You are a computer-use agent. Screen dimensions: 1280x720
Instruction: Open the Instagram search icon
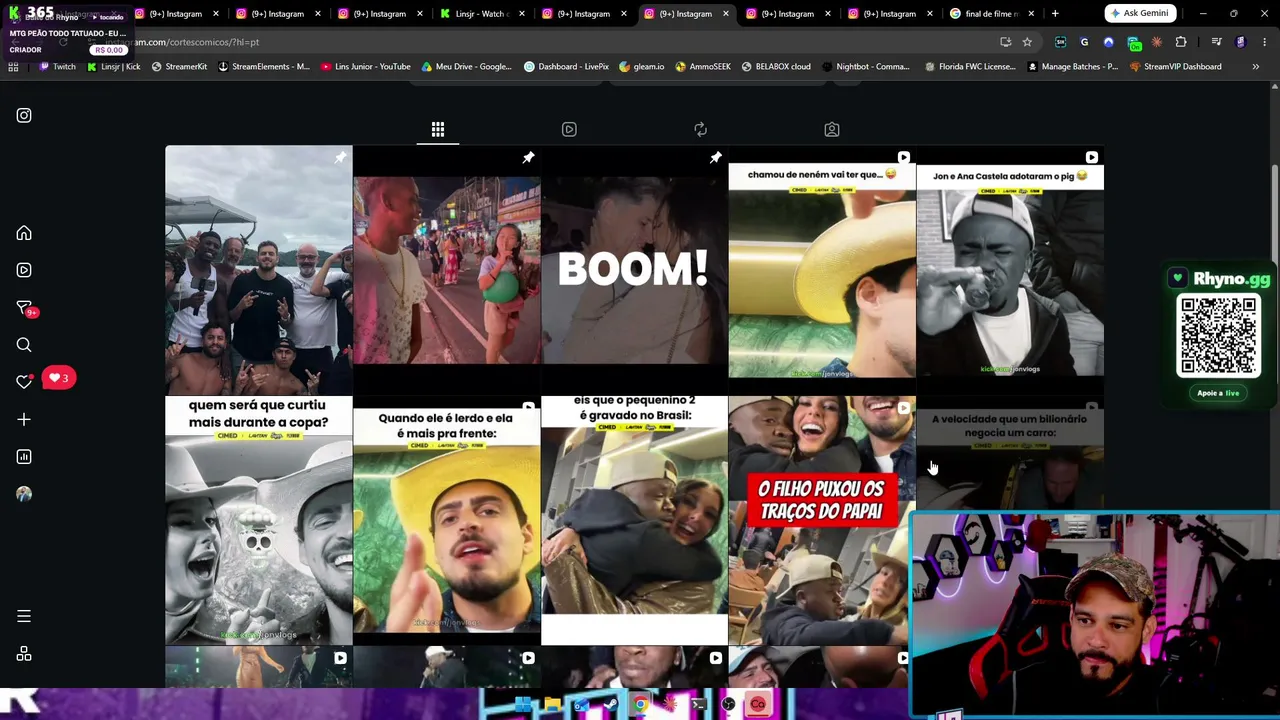24,345
